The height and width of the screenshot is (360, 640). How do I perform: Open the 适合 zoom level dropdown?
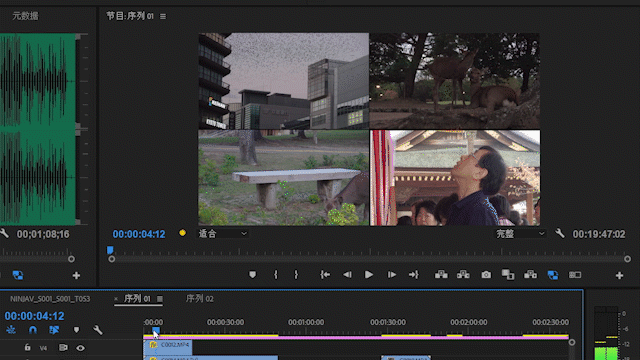(223, 233)
